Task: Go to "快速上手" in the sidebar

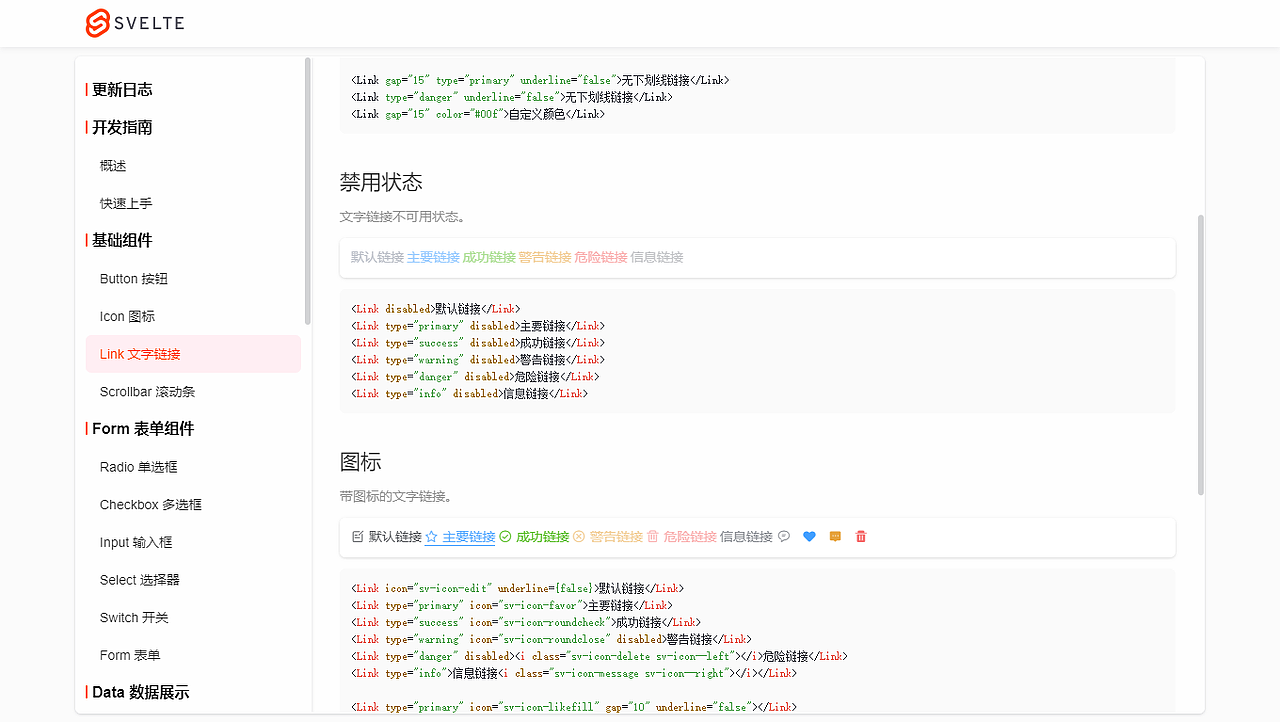Action: pyautogui.click(x=125, y=202)
